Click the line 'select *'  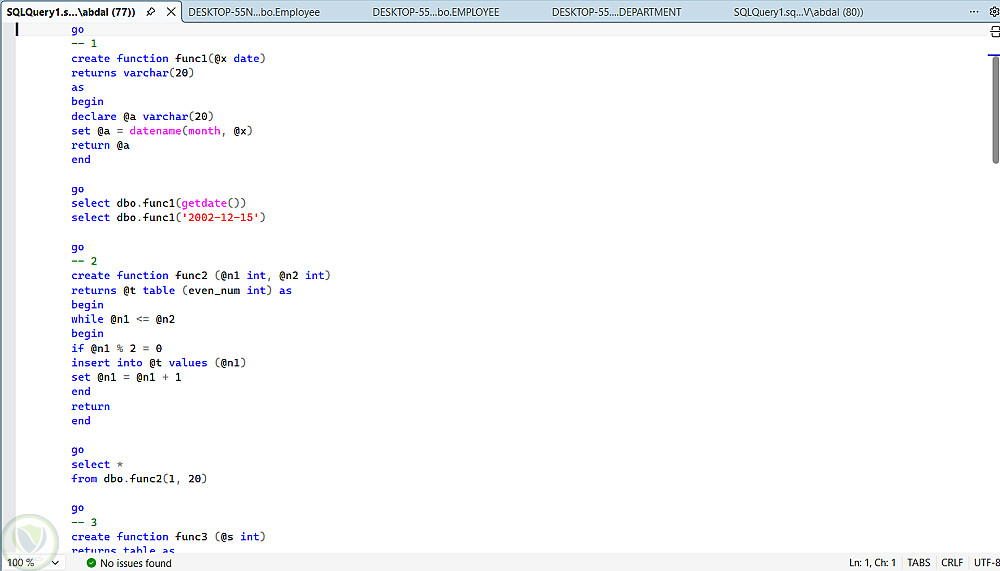tap(97, 464)
